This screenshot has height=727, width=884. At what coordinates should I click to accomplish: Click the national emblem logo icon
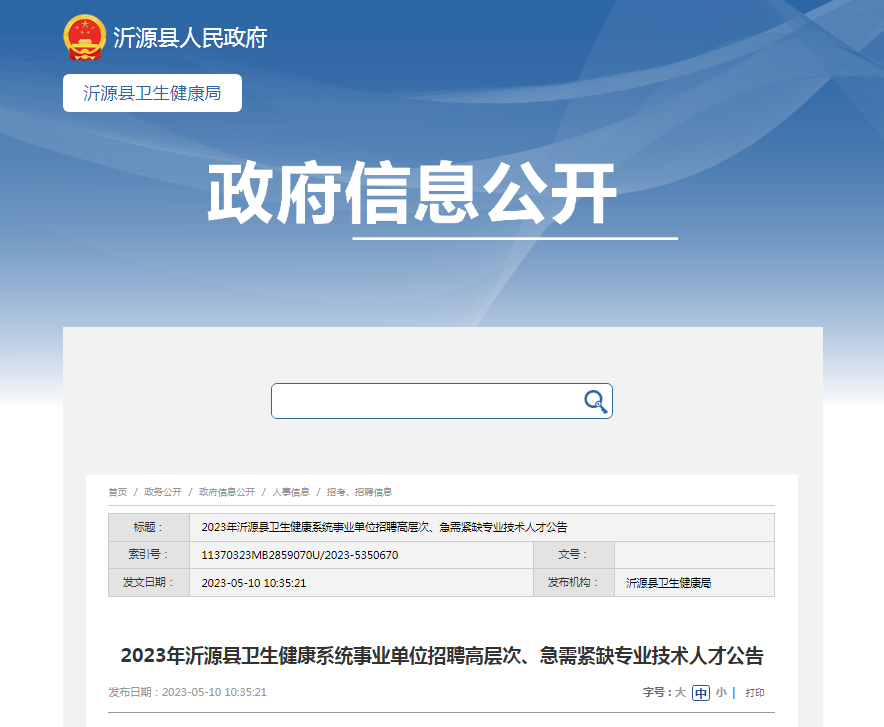(85, 37)
